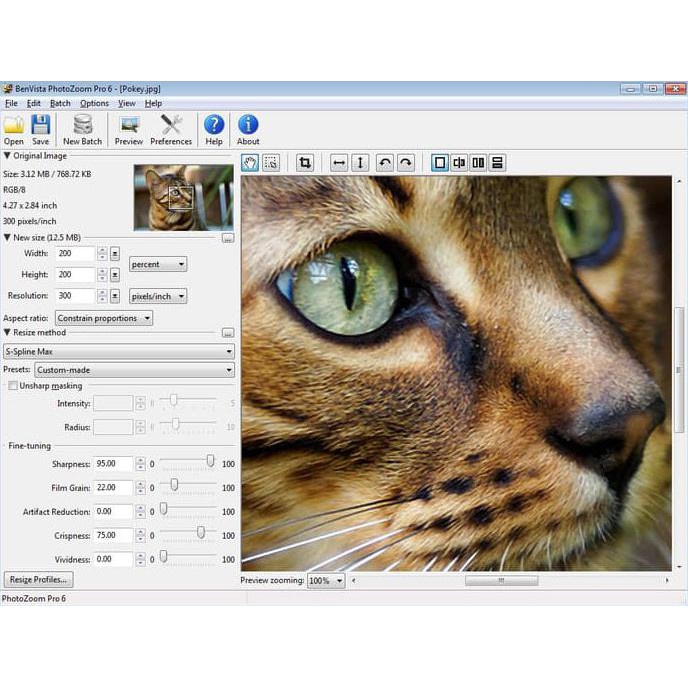Open the percent units dropdown
The image size is (688, 688).
(x=158, y=265)
